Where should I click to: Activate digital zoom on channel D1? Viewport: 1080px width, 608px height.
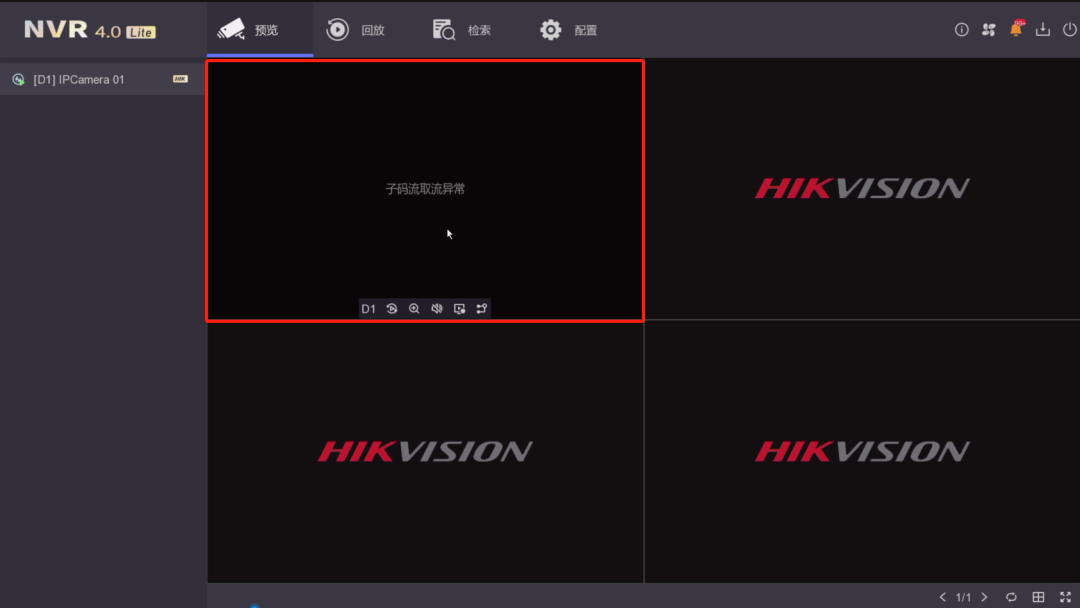414,308
